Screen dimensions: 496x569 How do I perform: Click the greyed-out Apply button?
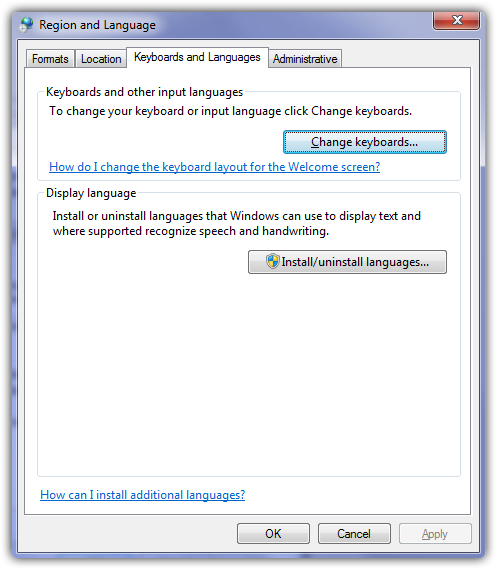coord(435,533)
